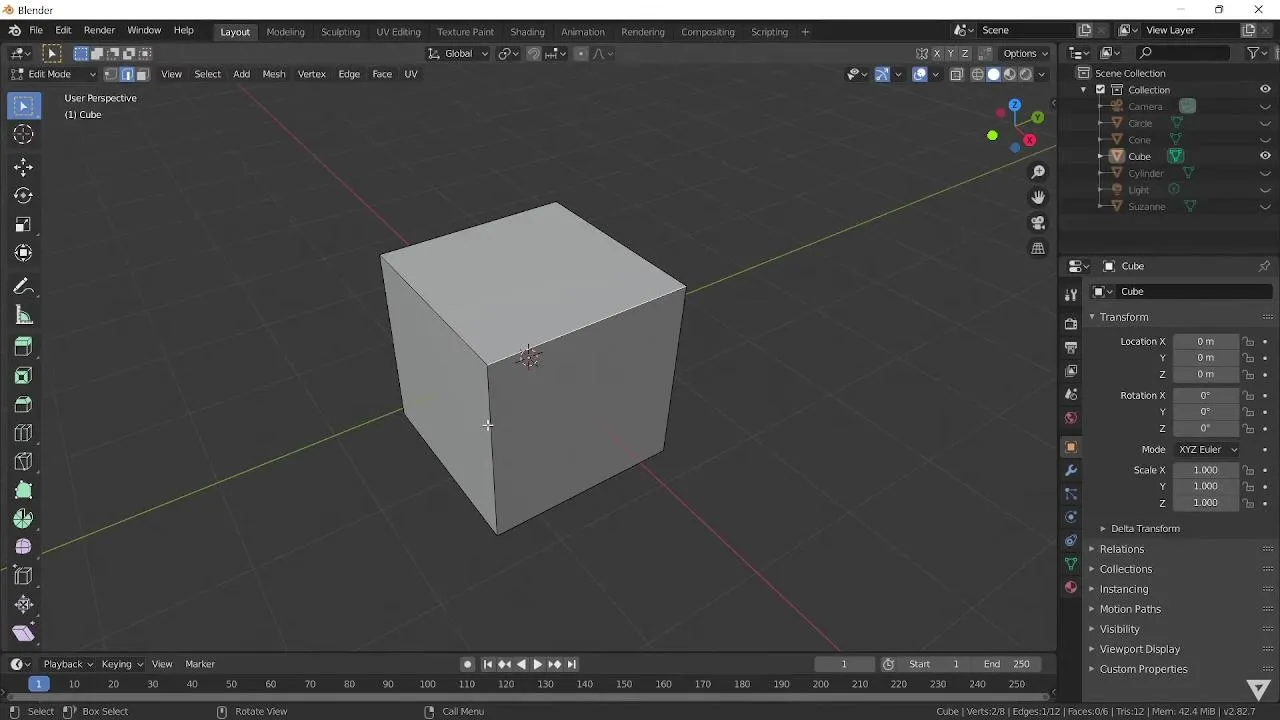Switch to Sculpting workspace tab
The image size is (1280, 720).
tap(340, 32)
